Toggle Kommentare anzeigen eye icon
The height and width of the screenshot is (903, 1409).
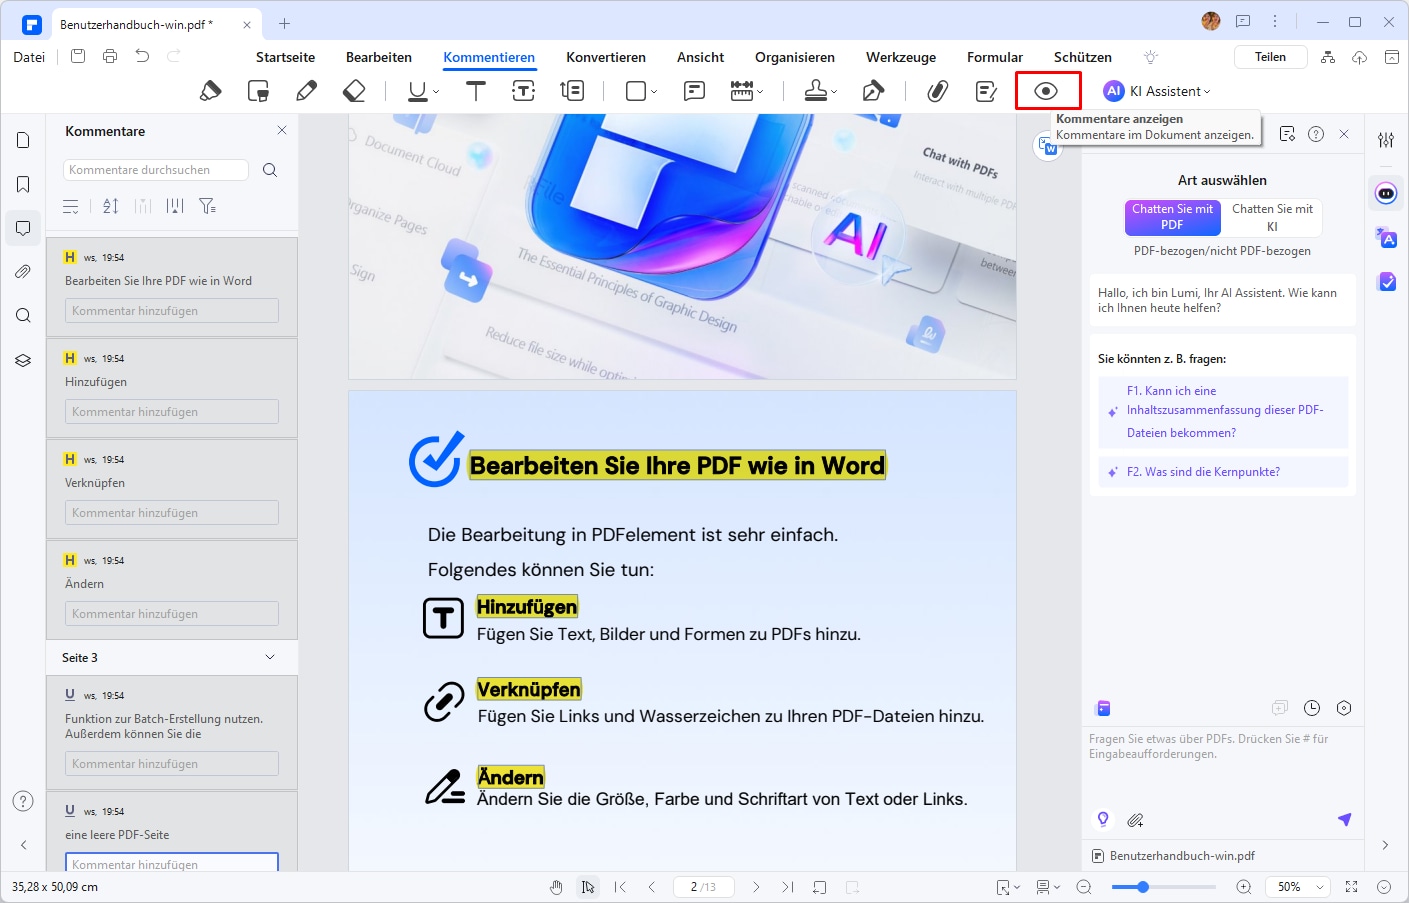click(1046, 91)
